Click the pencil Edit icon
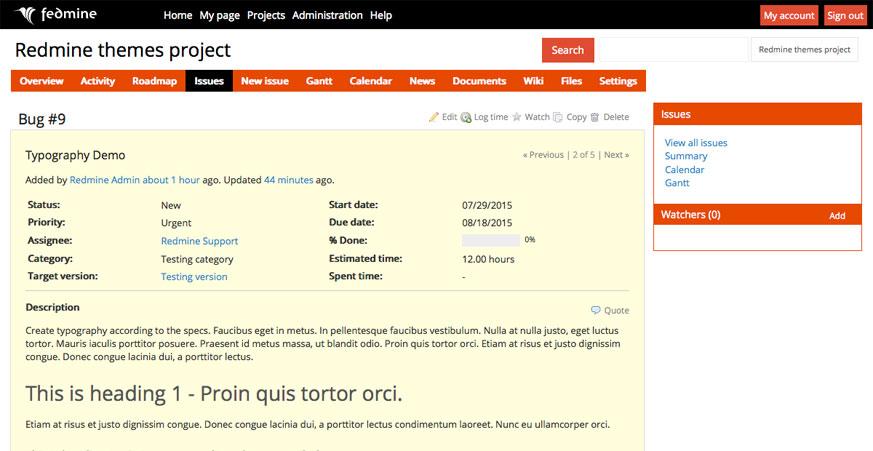The image size is (873, 451). [x=434, y=117]
